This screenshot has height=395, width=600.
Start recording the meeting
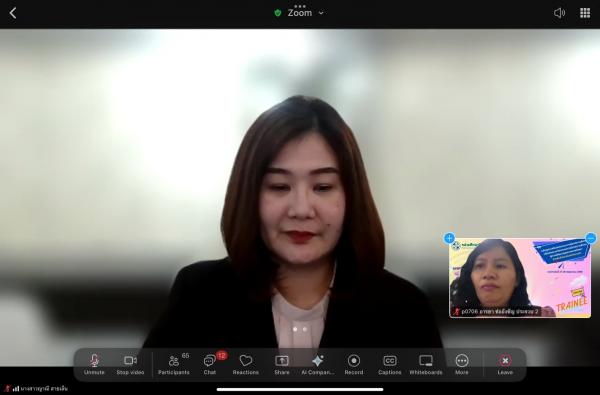(354, 364)
